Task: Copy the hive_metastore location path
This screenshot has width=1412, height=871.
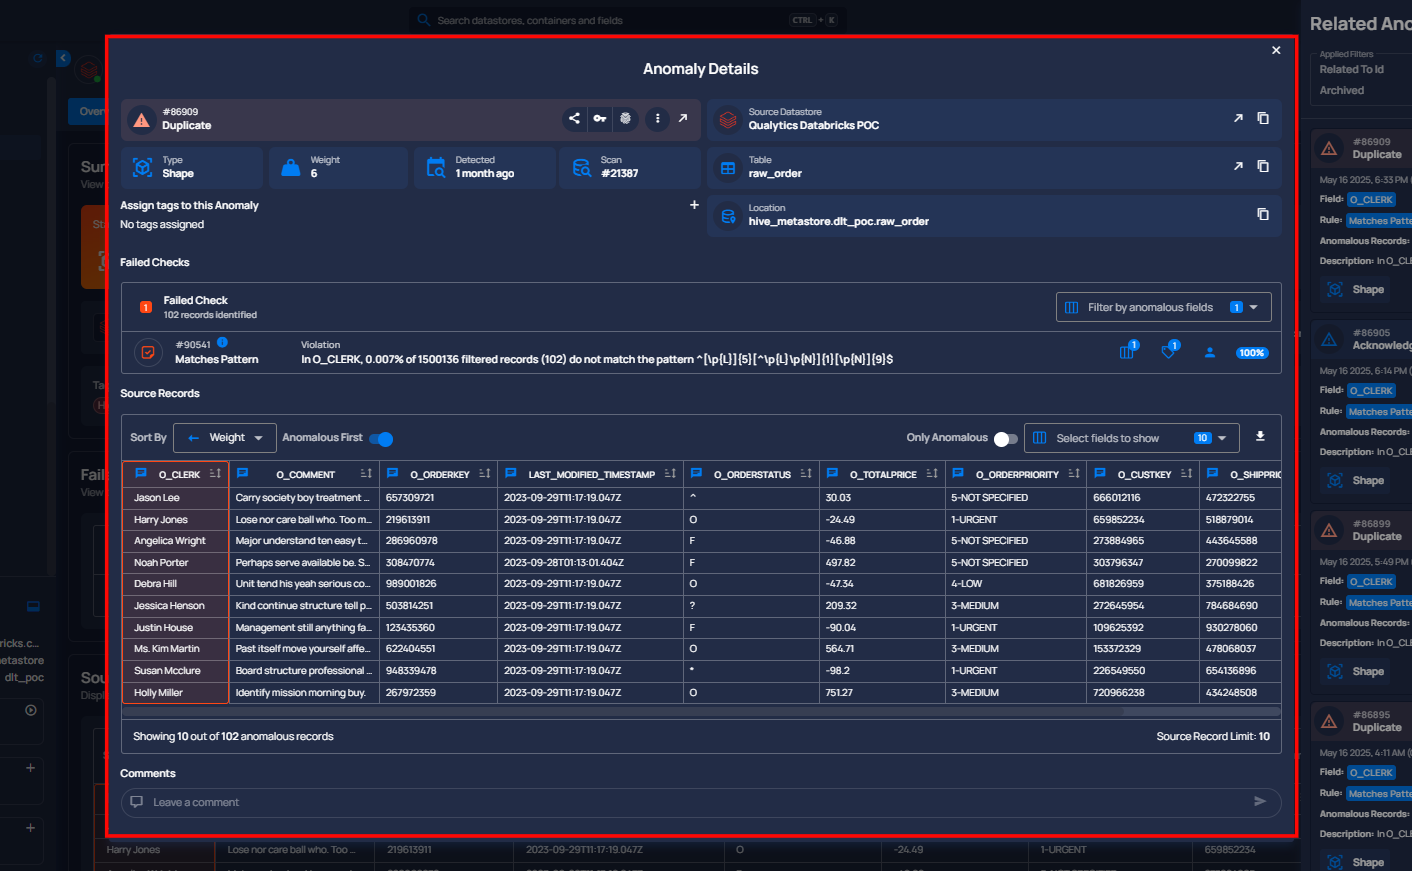Action: 1263,214
